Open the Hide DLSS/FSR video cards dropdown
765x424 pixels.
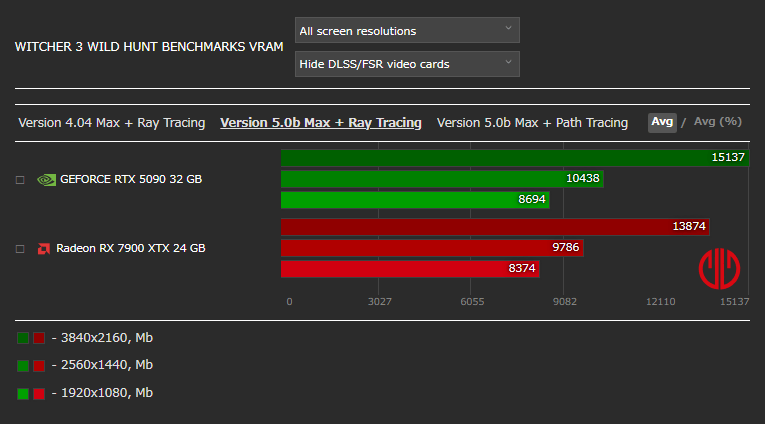pos(407,64)
